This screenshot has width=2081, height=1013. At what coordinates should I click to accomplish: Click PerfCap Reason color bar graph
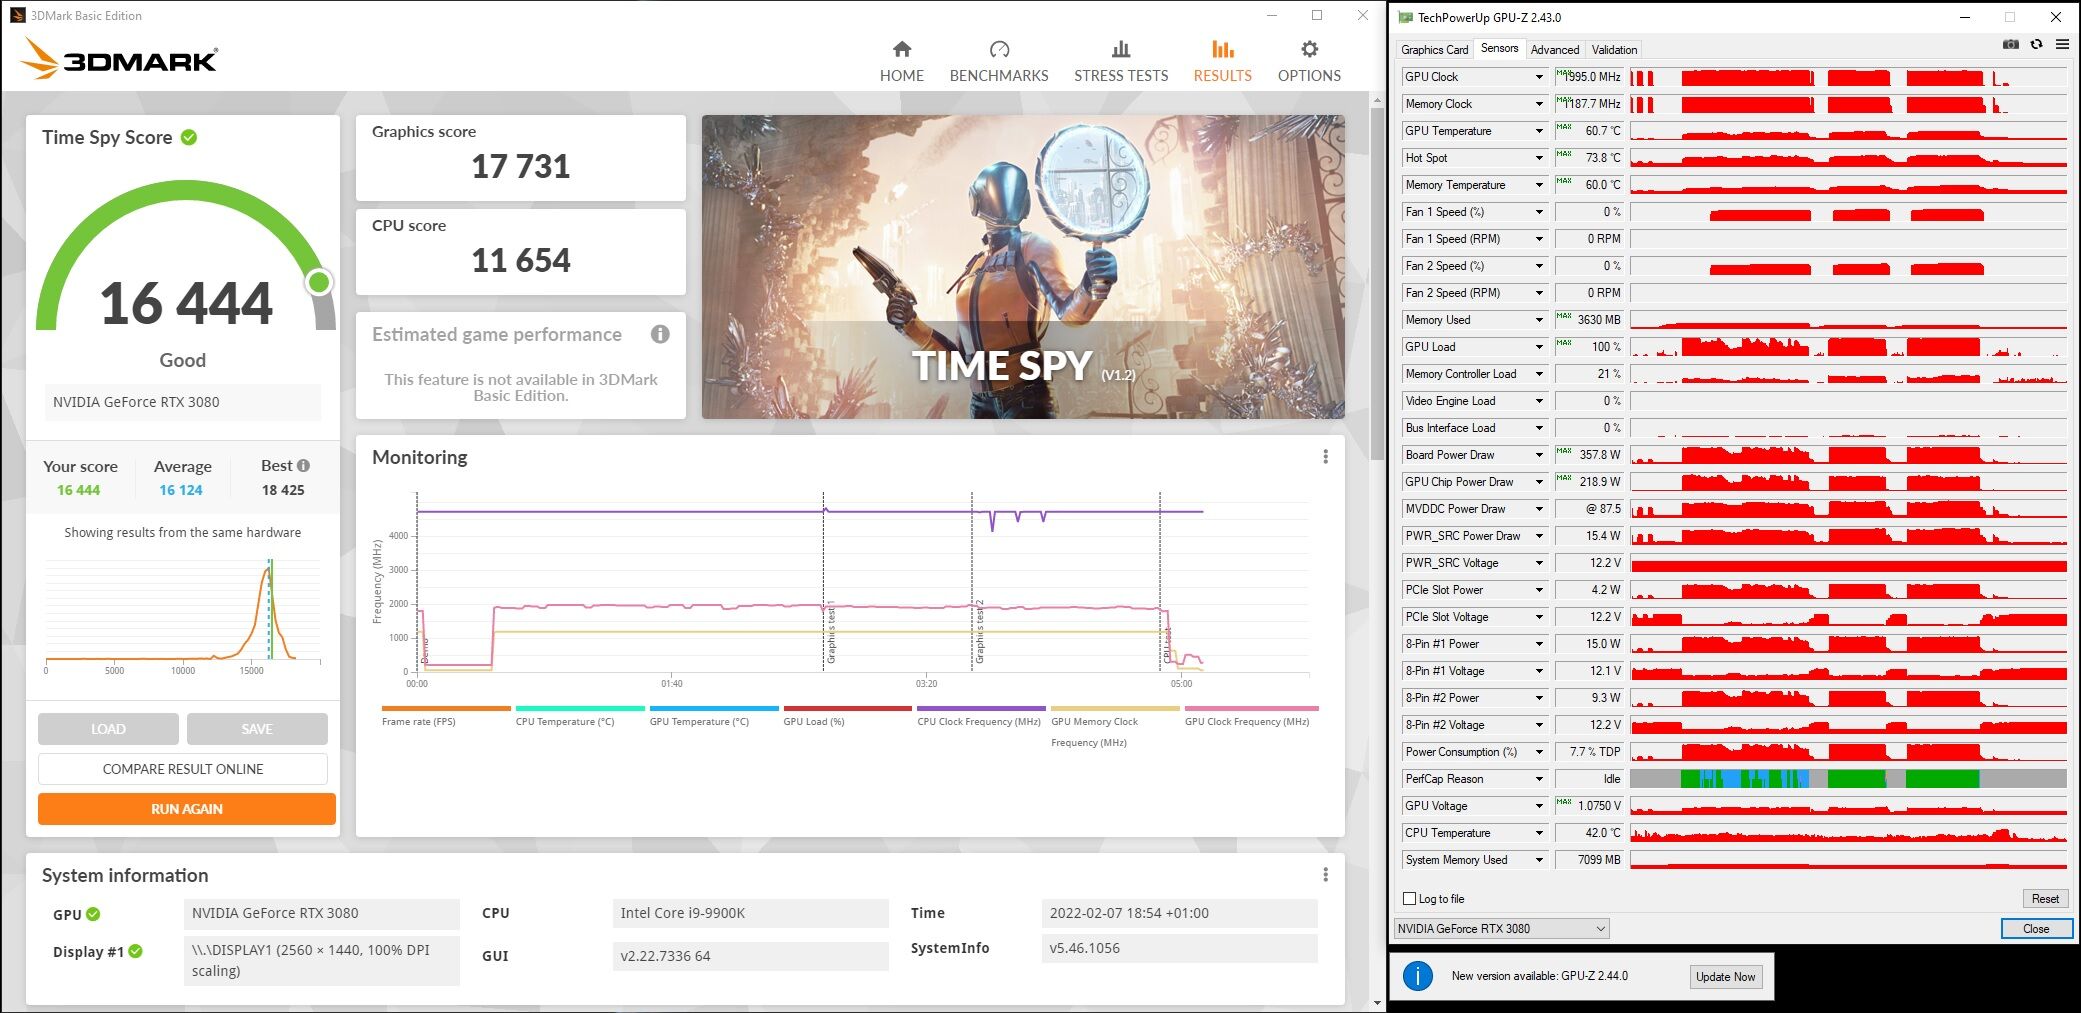[1848, 779]
